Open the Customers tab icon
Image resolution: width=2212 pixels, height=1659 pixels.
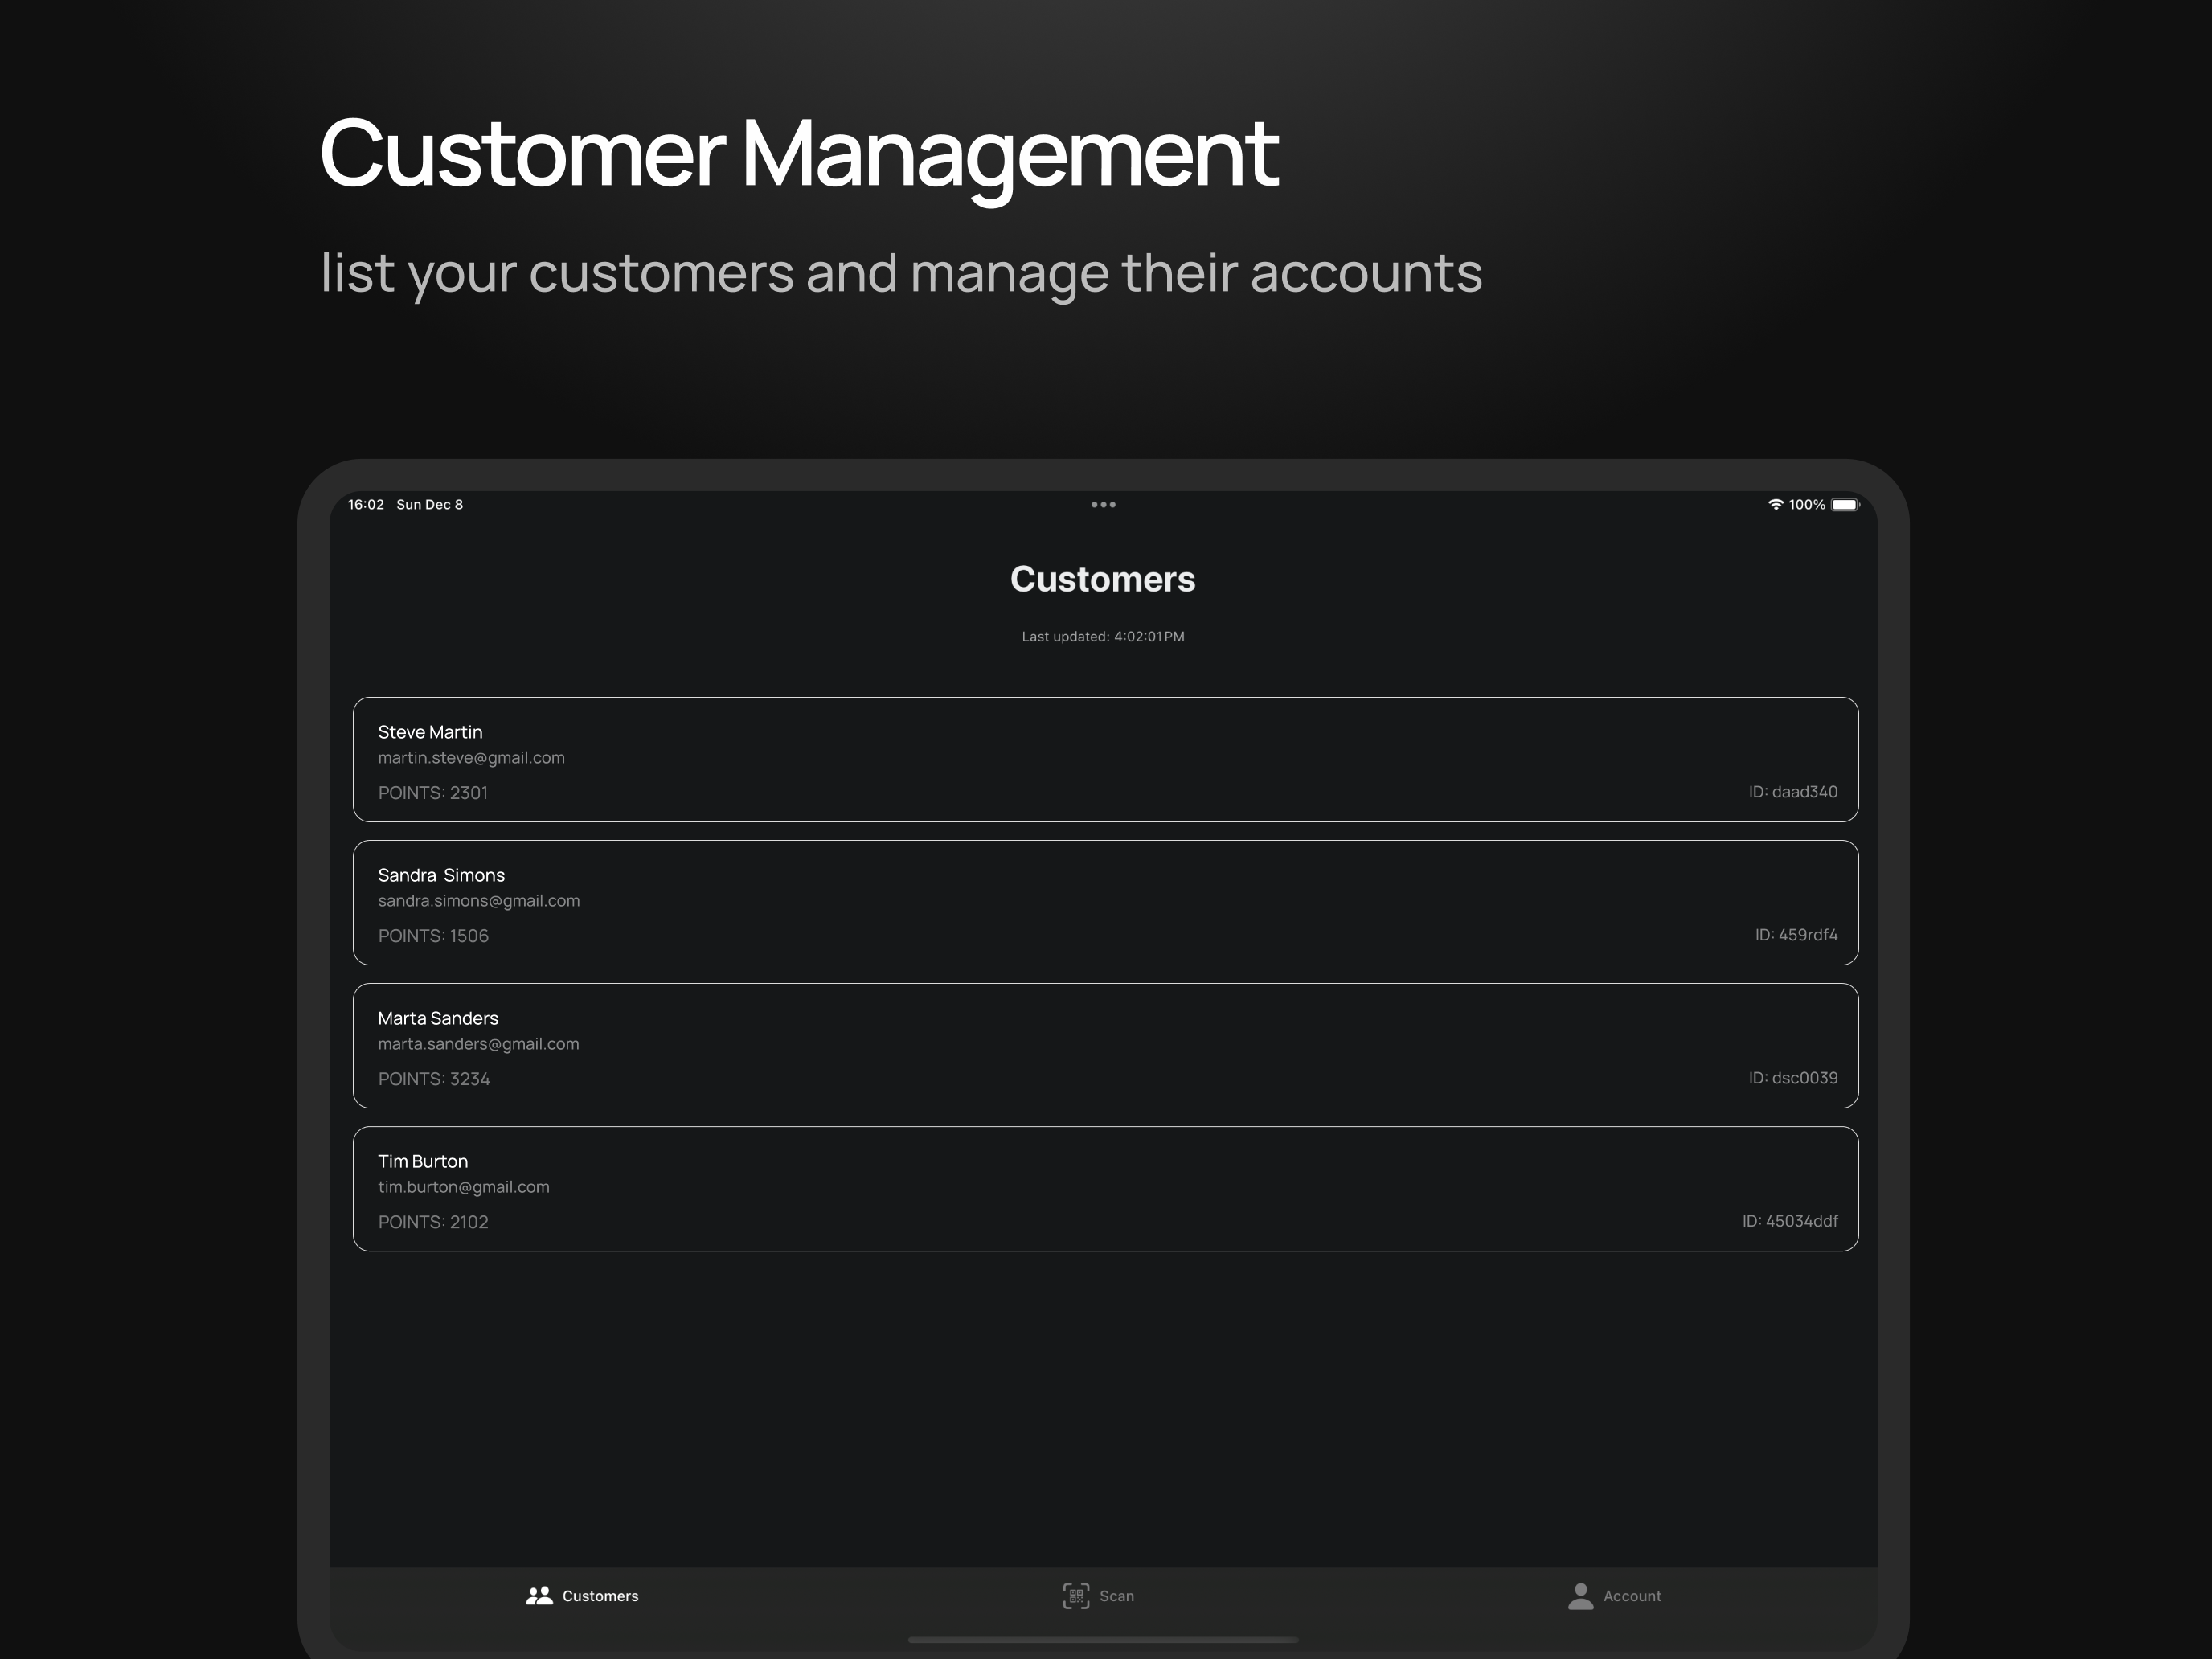[x=539, y=1596]
